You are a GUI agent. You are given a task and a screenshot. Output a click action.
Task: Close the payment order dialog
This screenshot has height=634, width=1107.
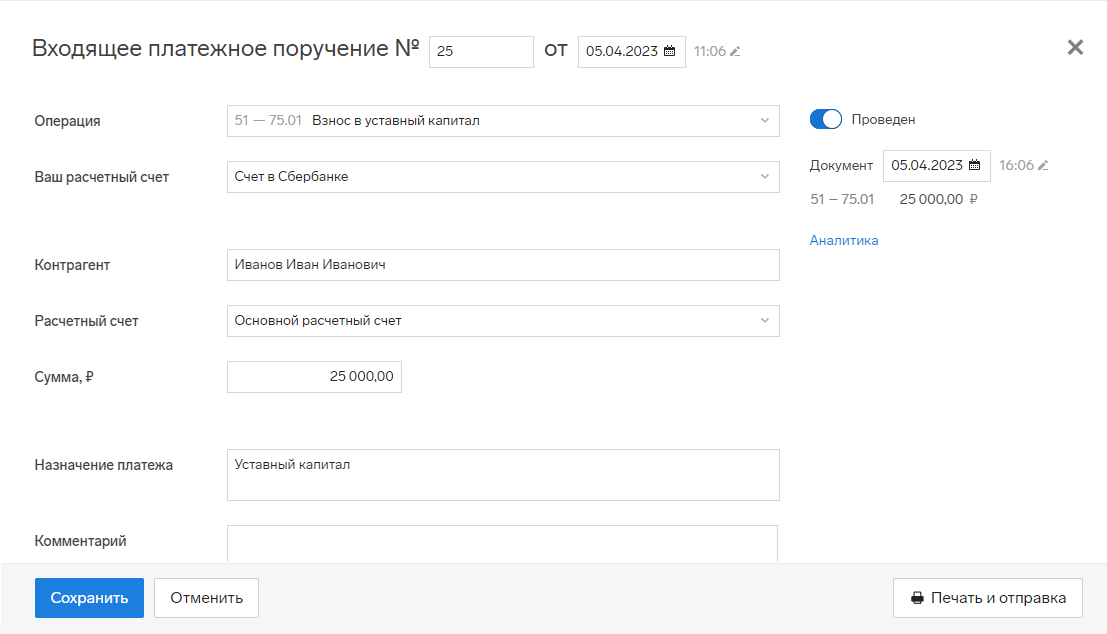click(x=1075, y=47)
